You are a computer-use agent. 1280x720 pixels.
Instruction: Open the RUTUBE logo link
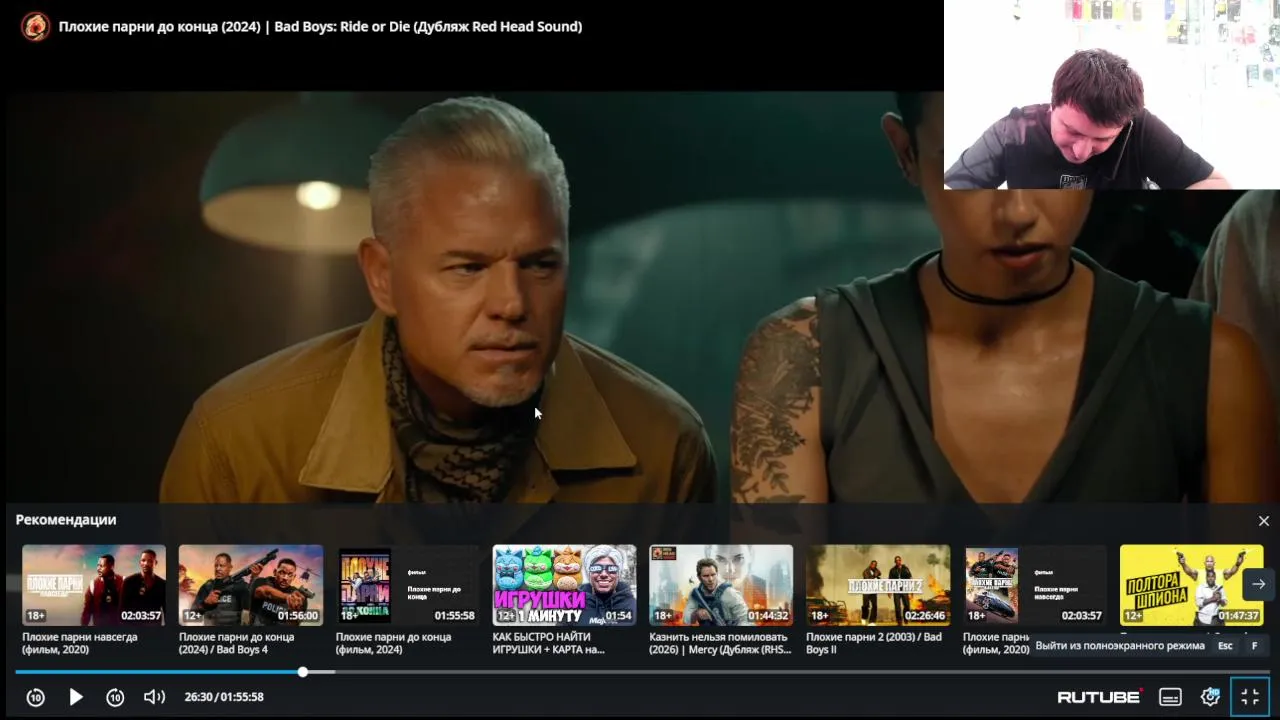(1100, 696)
